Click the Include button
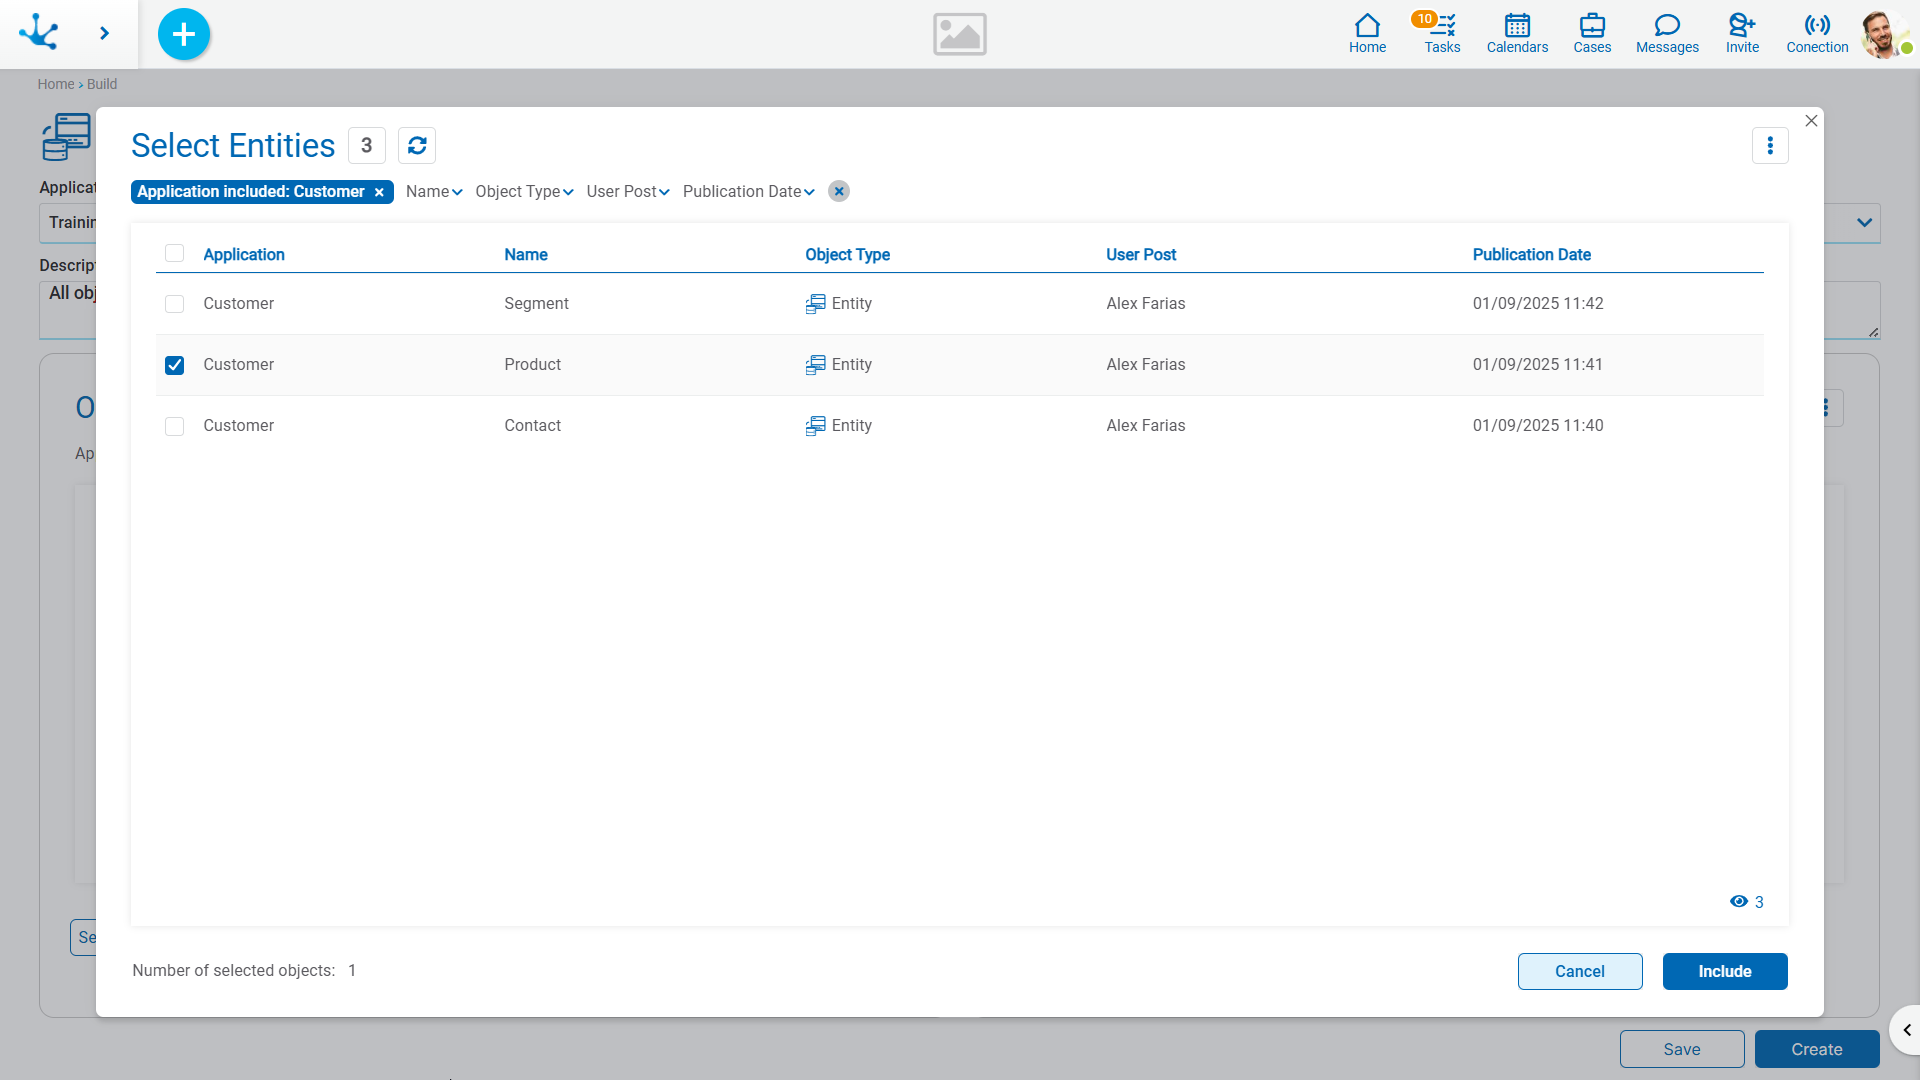The width and height of the screenshot is (1920, 1080). click(1724, 971)
